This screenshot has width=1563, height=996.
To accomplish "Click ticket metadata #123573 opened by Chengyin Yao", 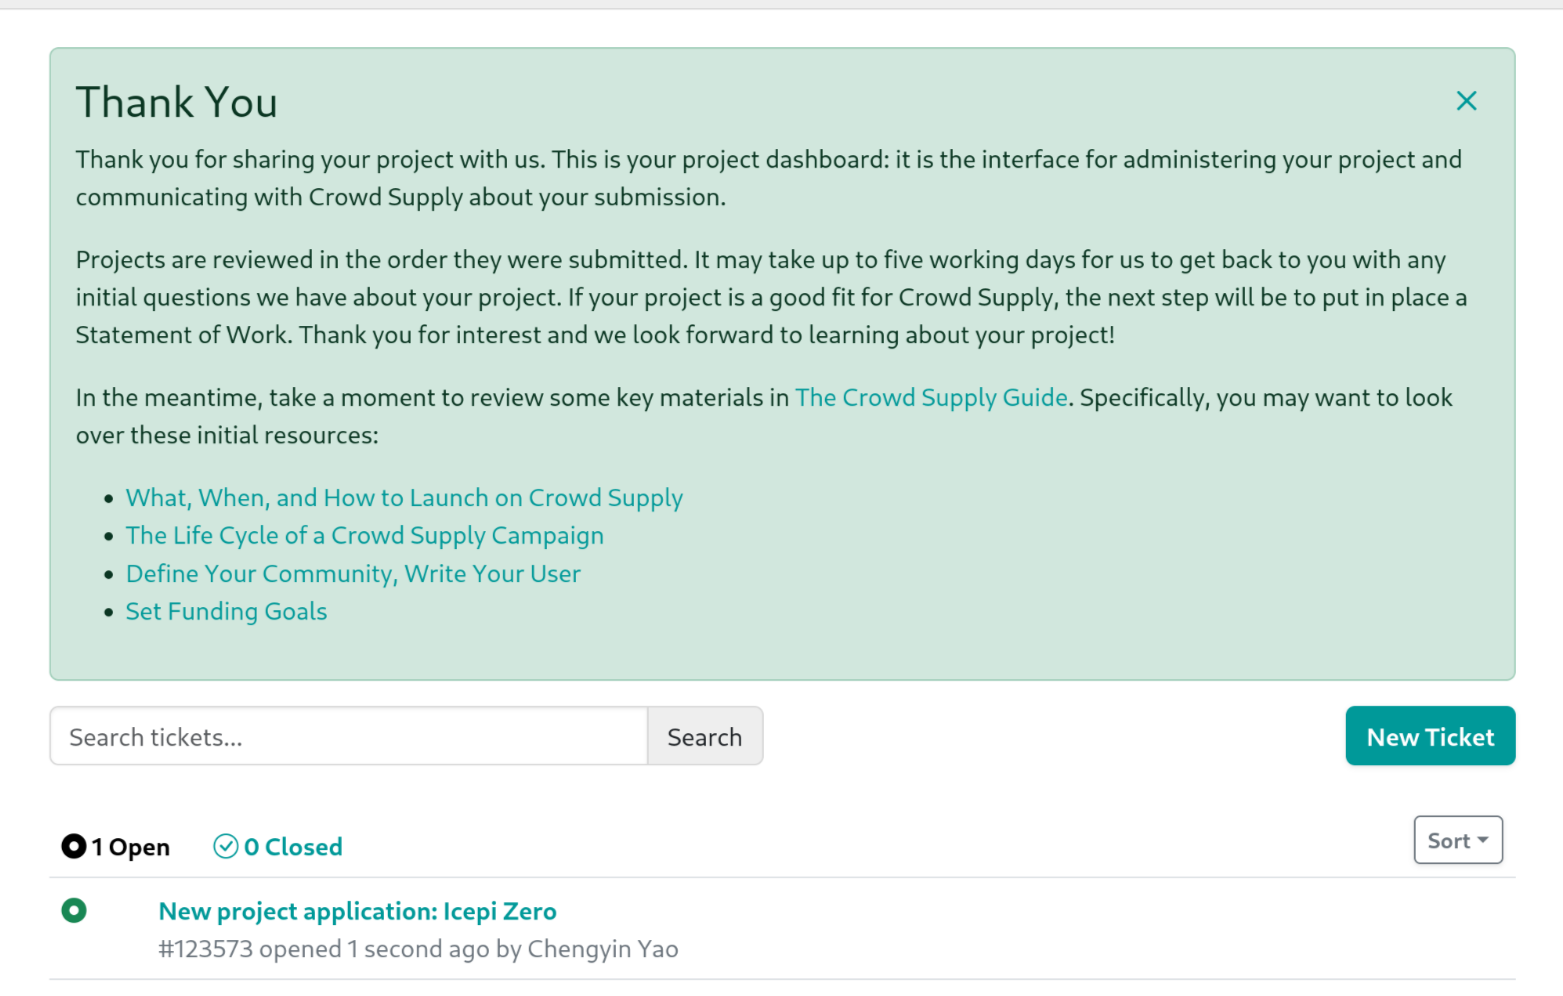I will click(418, 949).
